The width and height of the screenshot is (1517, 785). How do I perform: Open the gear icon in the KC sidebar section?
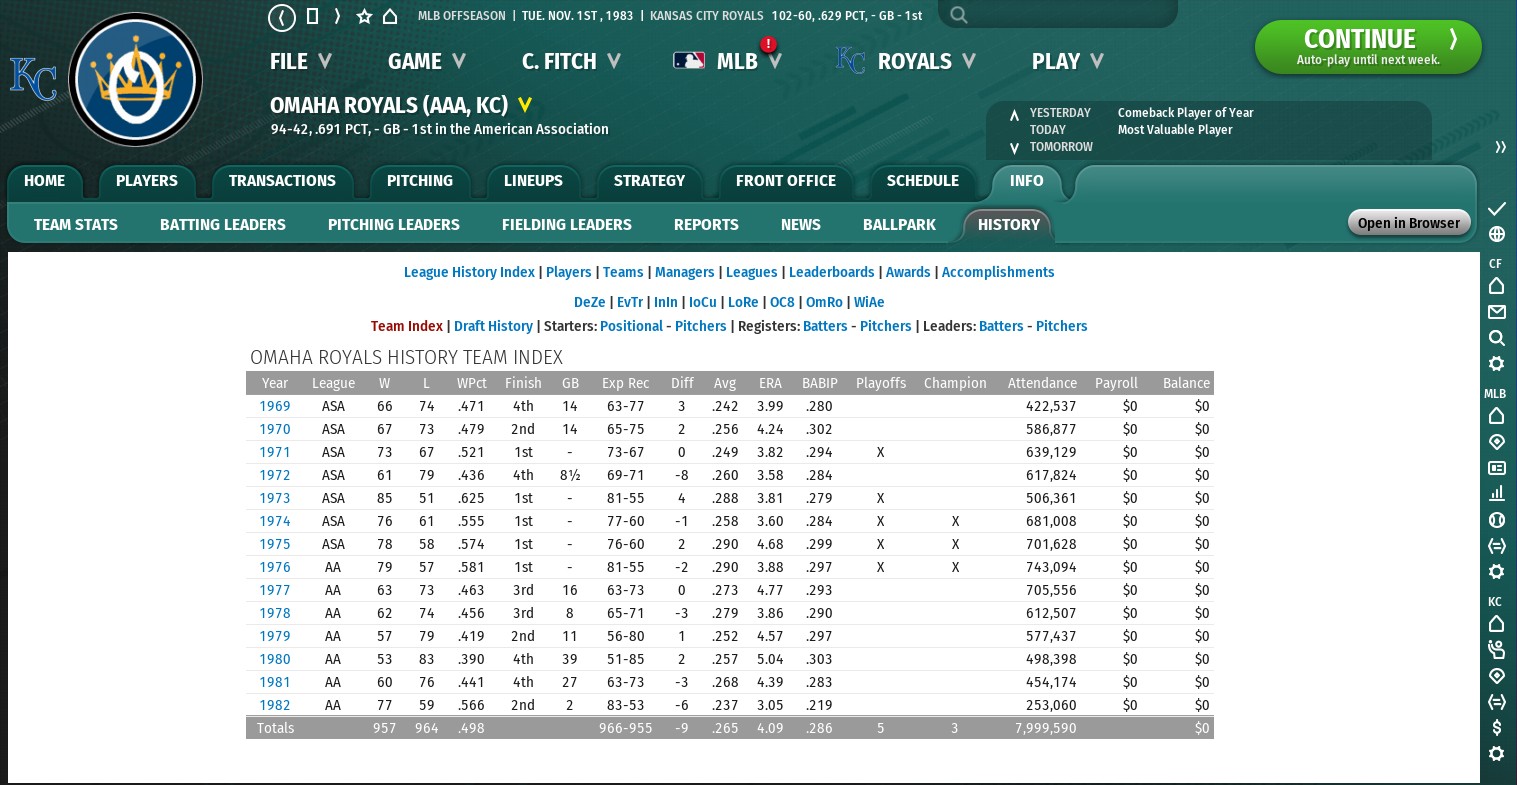coord(1496,754)
